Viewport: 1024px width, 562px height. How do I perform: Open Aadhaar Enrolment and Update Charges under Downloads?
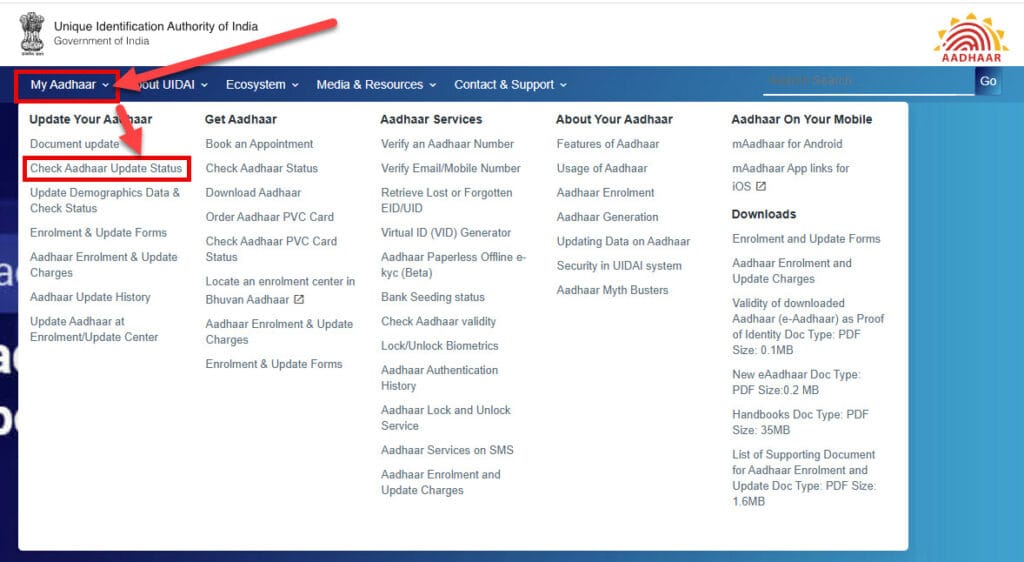792,271
